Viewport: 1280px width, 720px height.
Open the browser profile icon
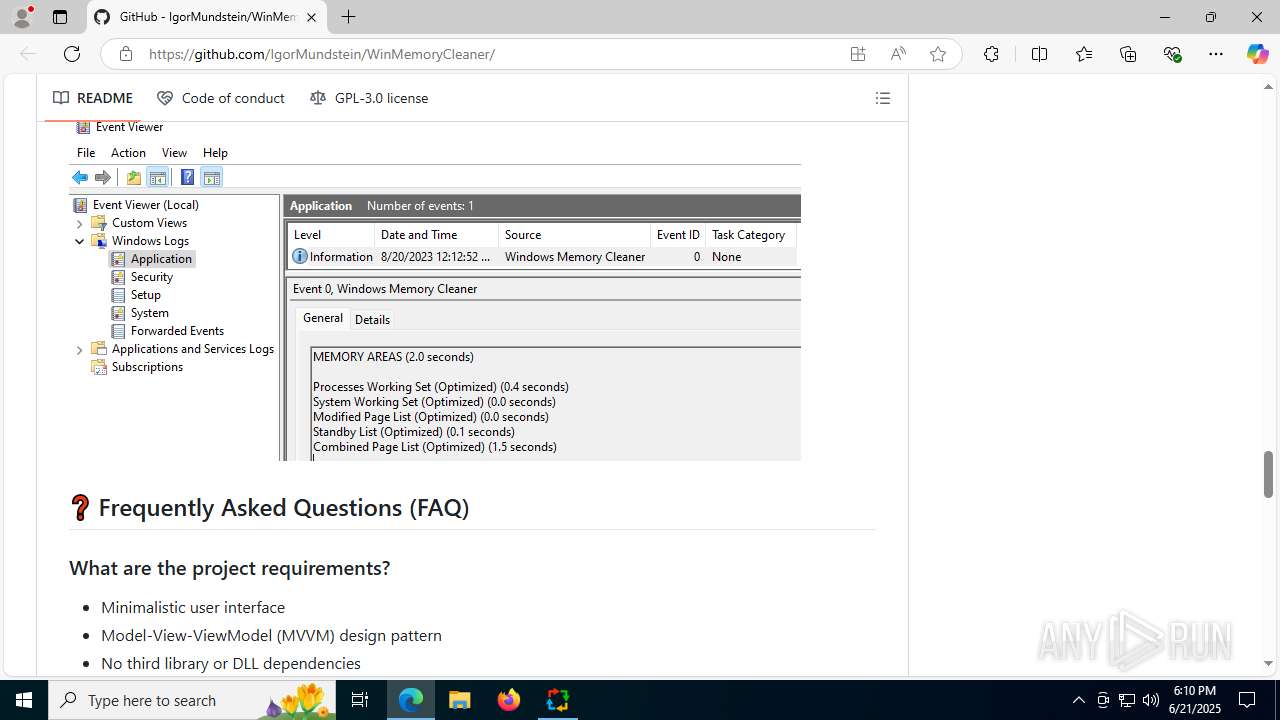coord(21,17)
